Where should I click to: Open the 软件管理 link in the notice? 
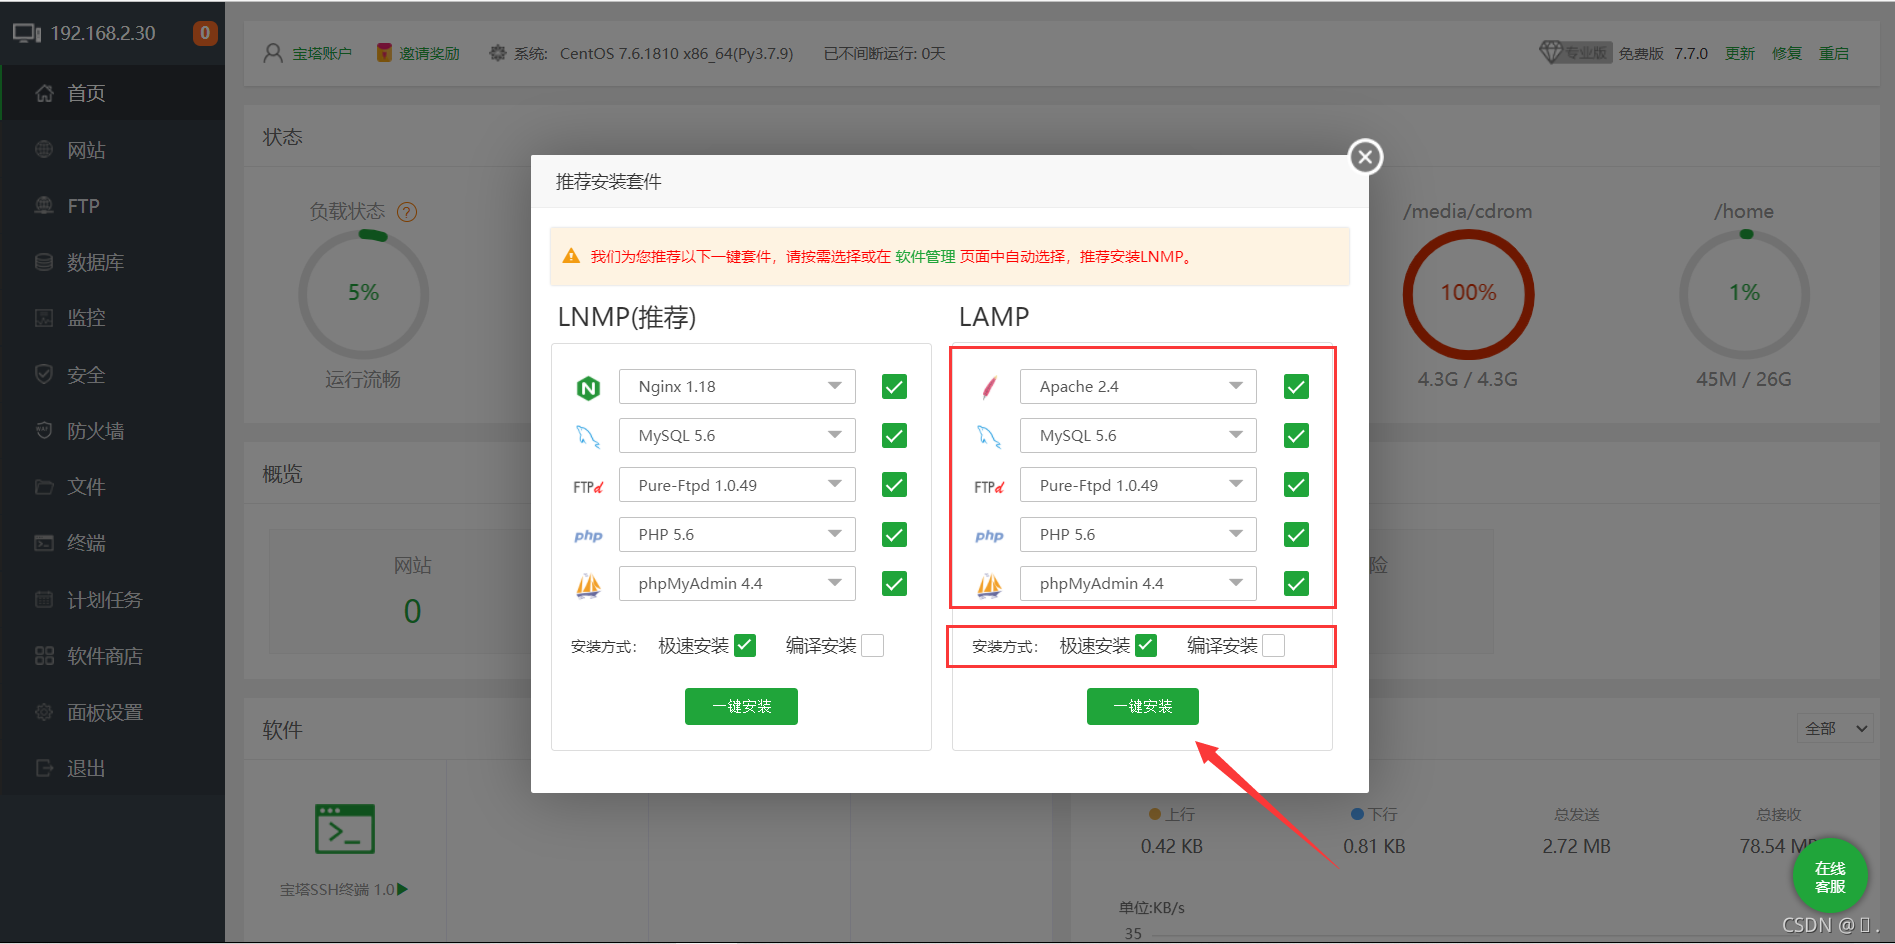925,257
